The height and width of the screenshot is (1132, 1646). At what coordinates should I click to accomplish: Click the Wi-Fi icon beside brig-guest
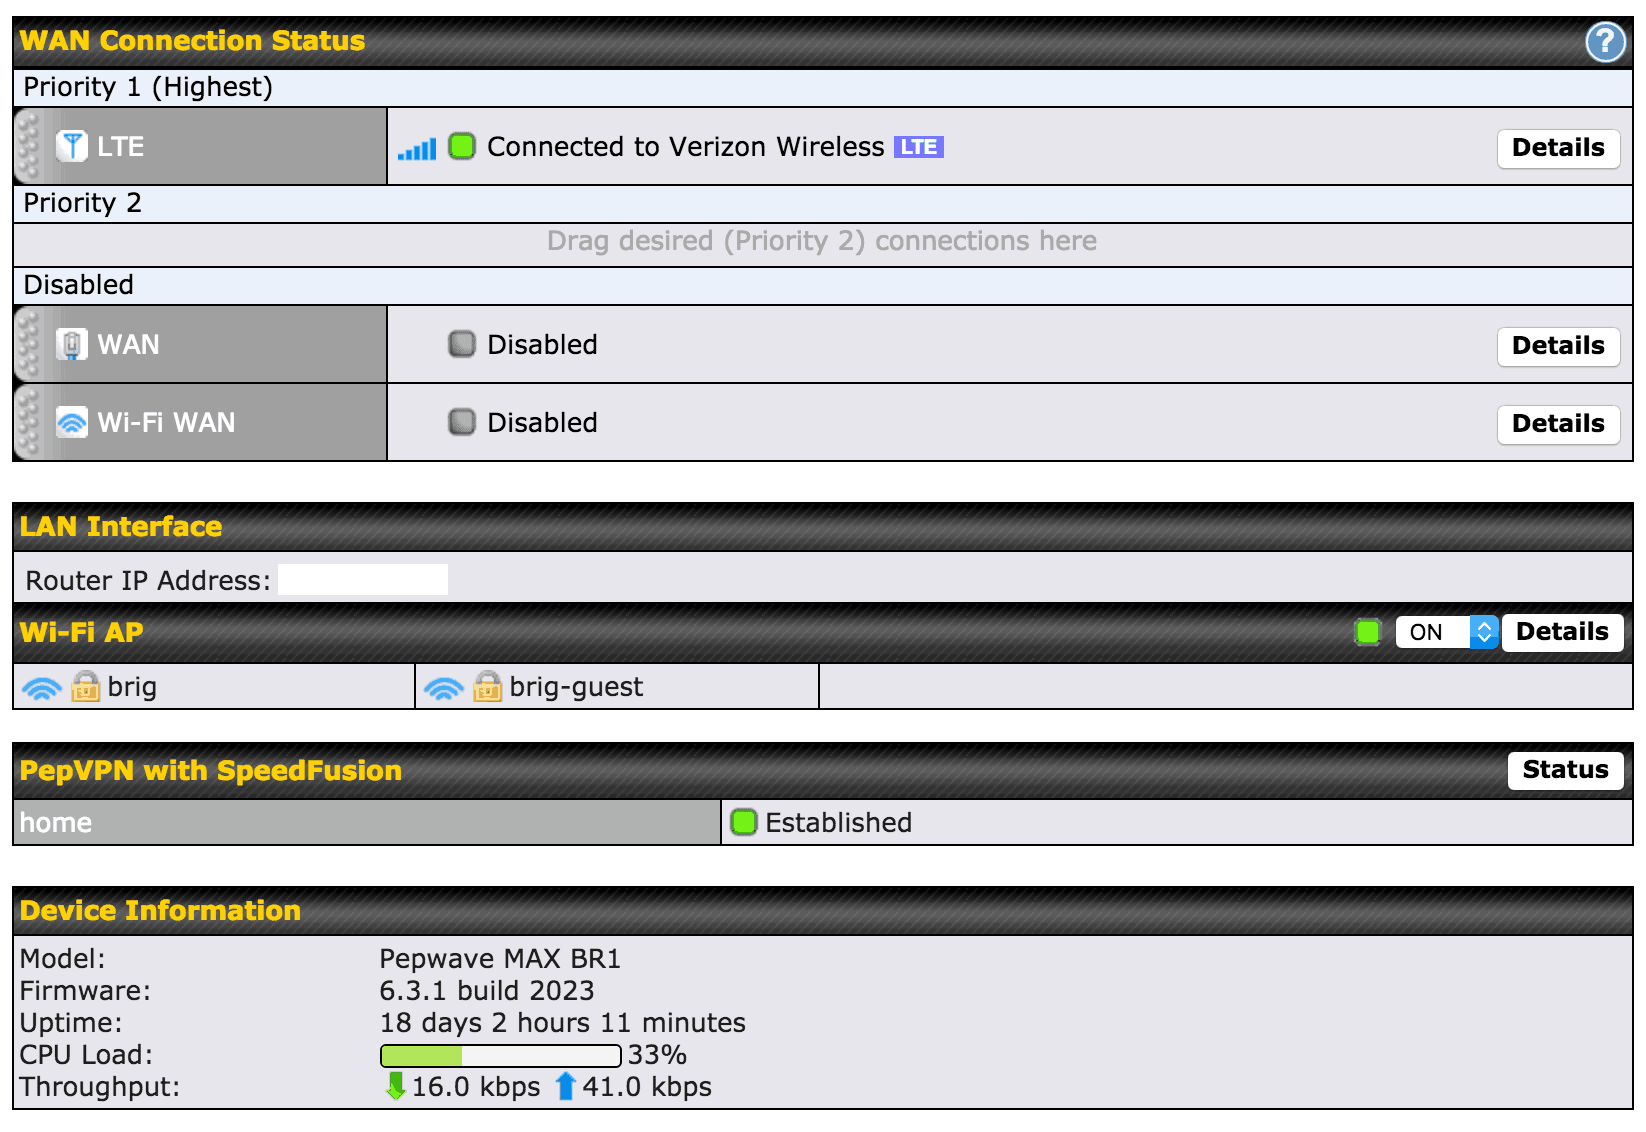(446, 688)
